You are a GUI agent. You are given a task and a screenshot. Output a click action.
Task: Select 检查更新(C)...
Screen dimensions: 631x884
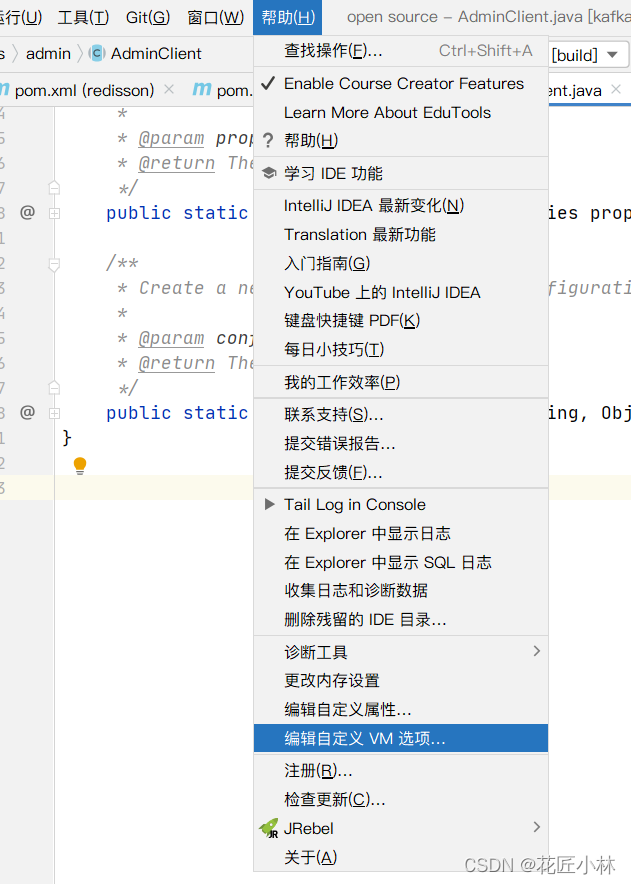(x=401, y=799)
